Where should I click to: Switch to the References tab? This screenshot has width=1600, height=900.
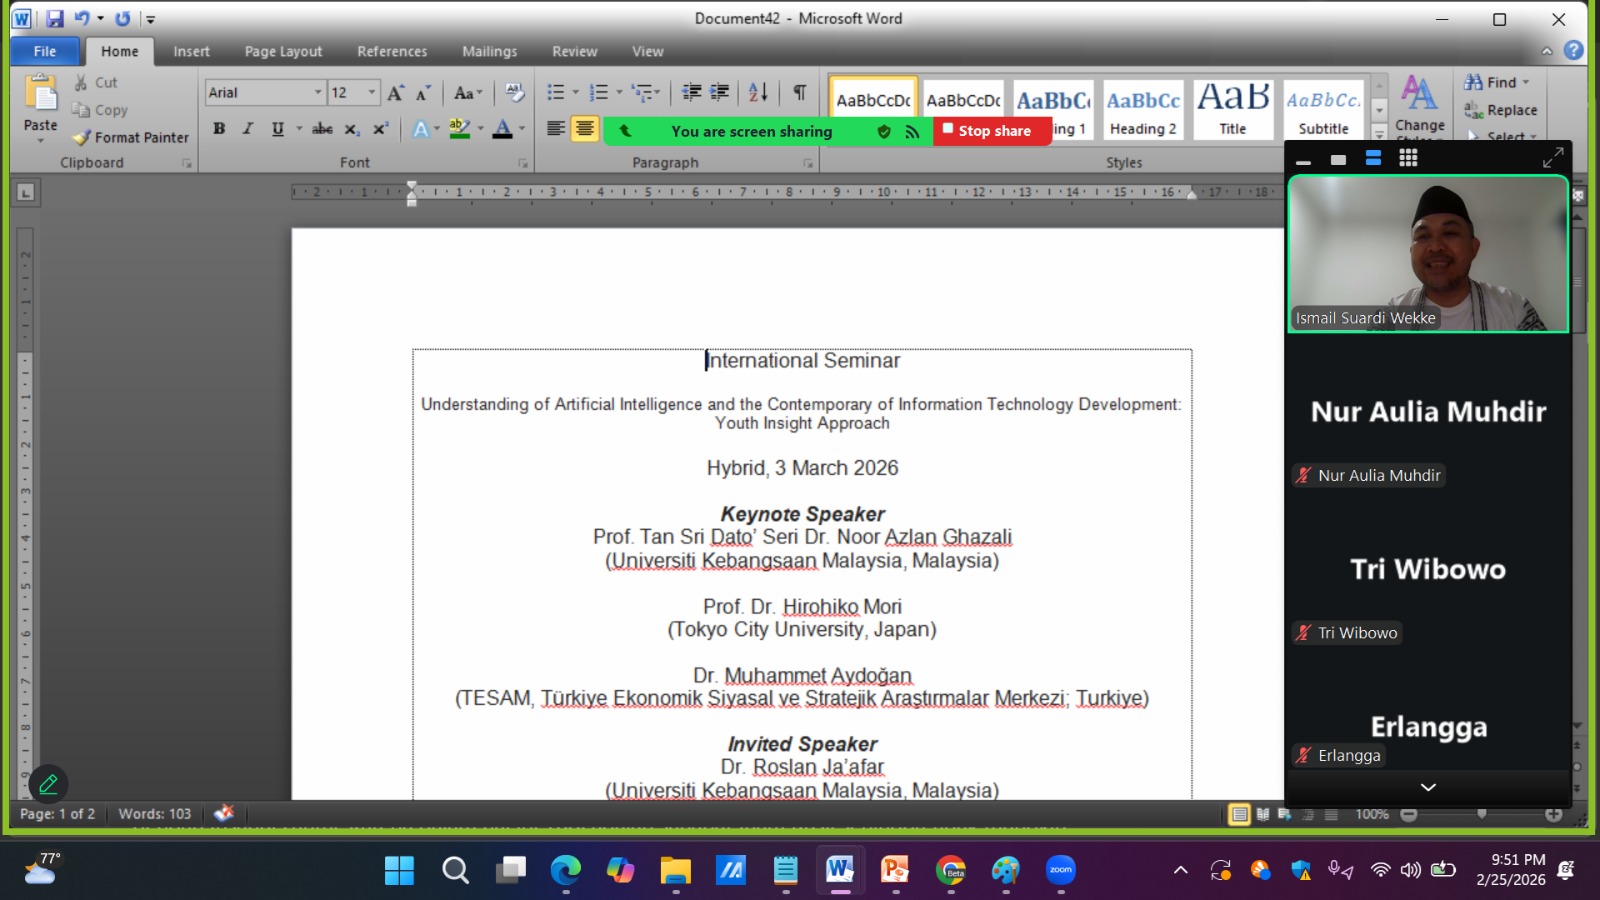pos(392,52)
